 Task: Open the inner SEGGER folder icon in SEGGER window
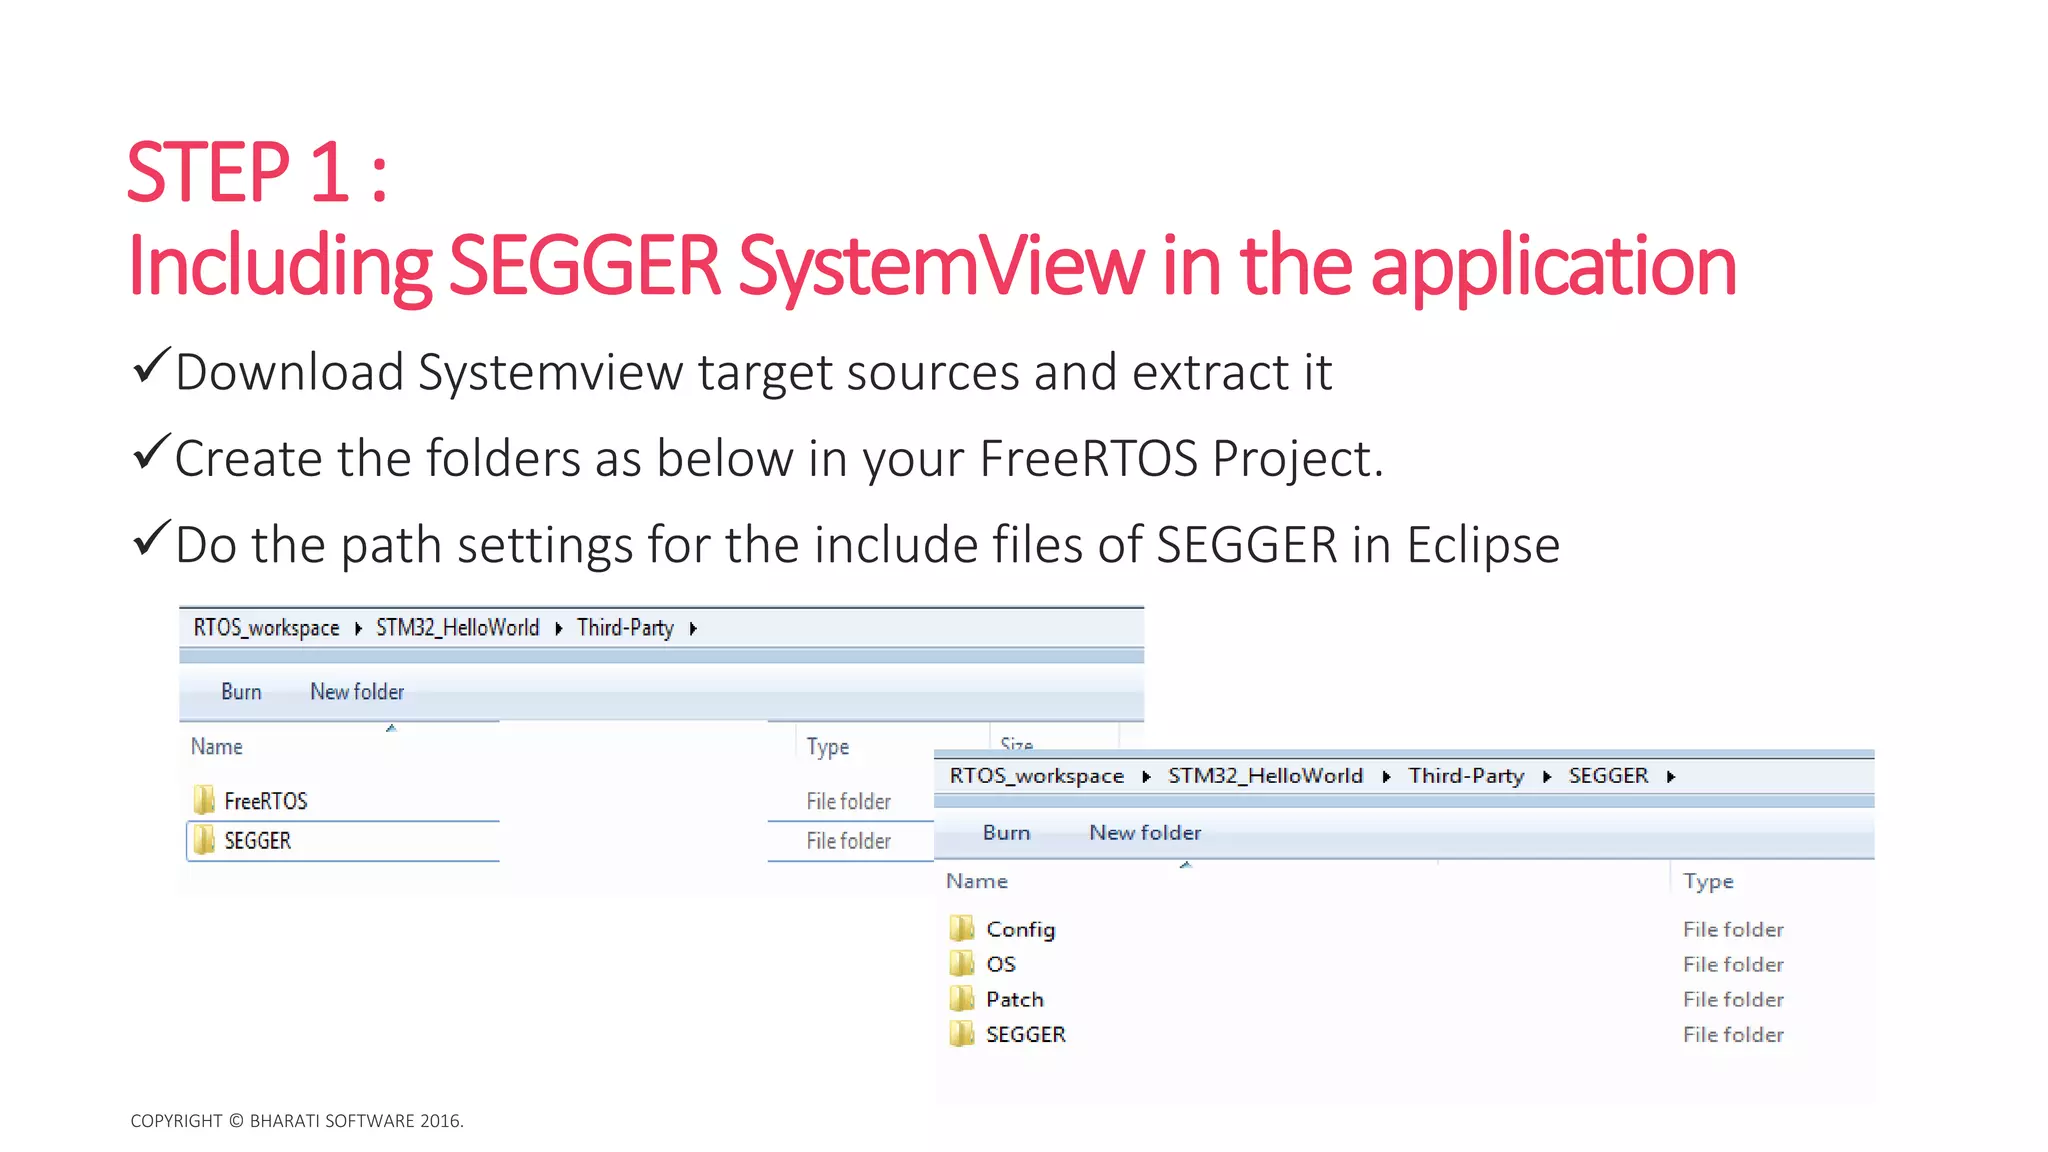pyautogui.click(x=961, y=1033)
